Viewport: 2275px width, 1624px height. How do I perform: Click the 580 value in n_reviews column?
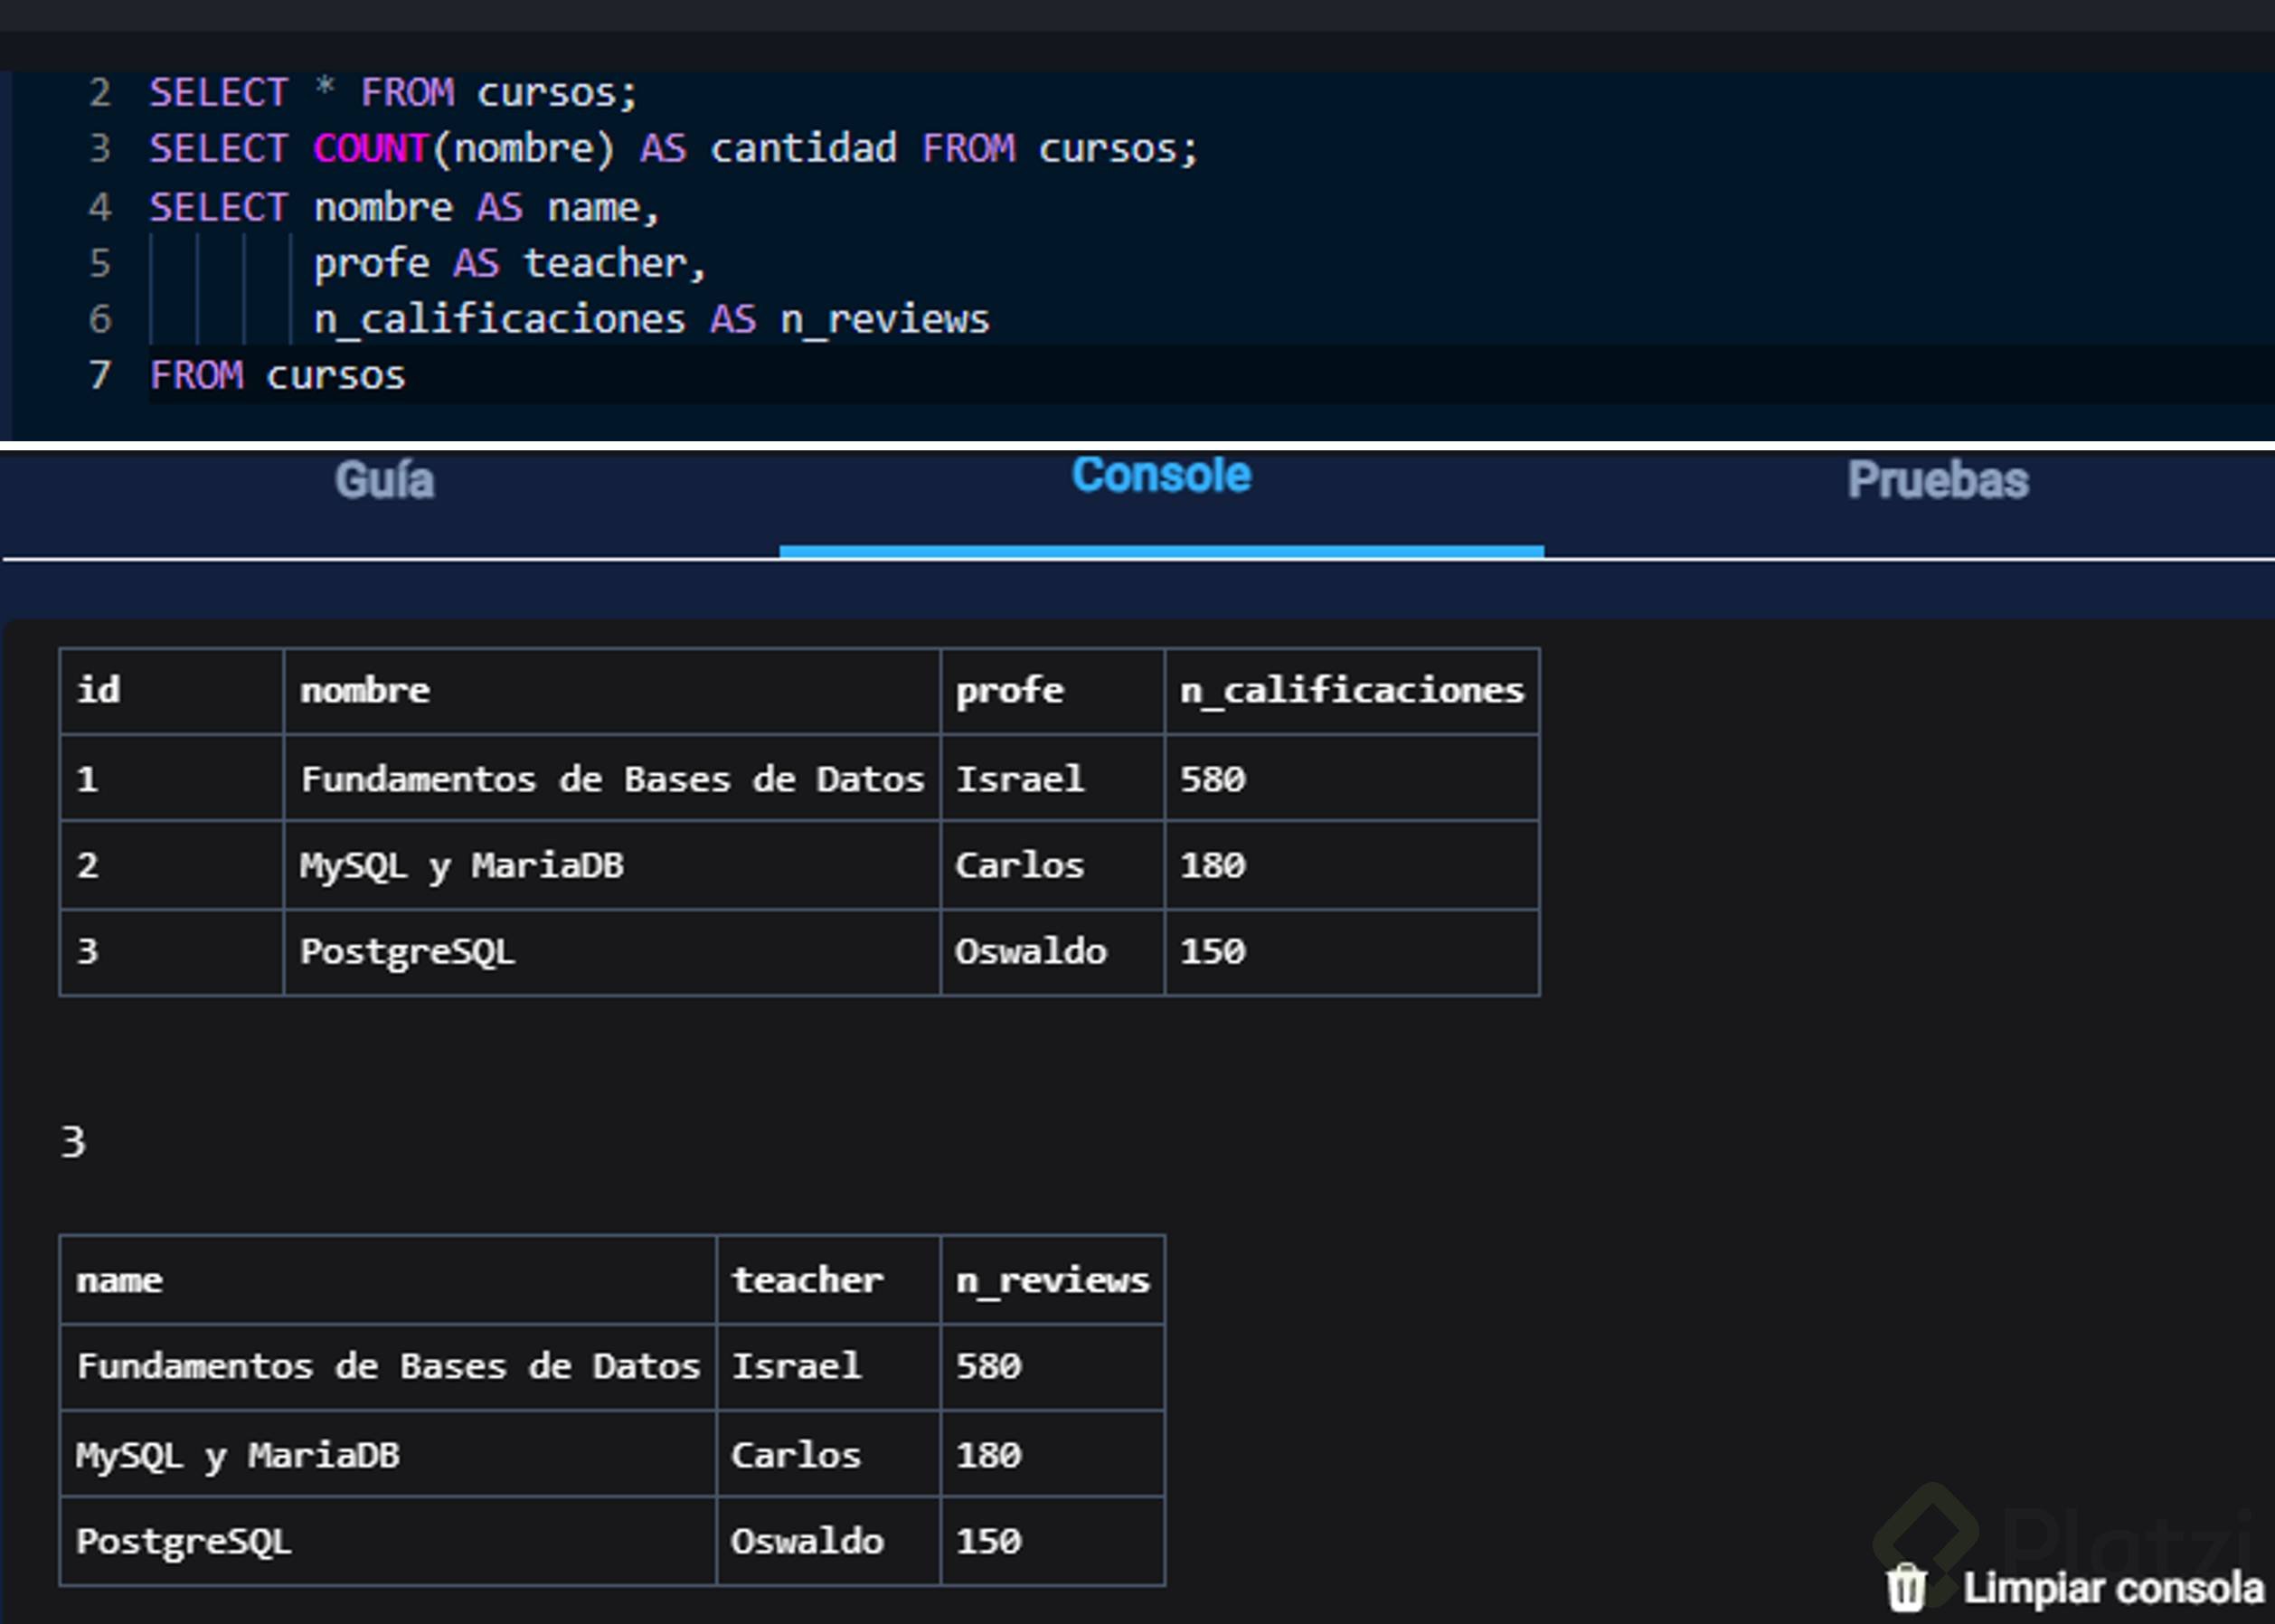click(988, 1367)
